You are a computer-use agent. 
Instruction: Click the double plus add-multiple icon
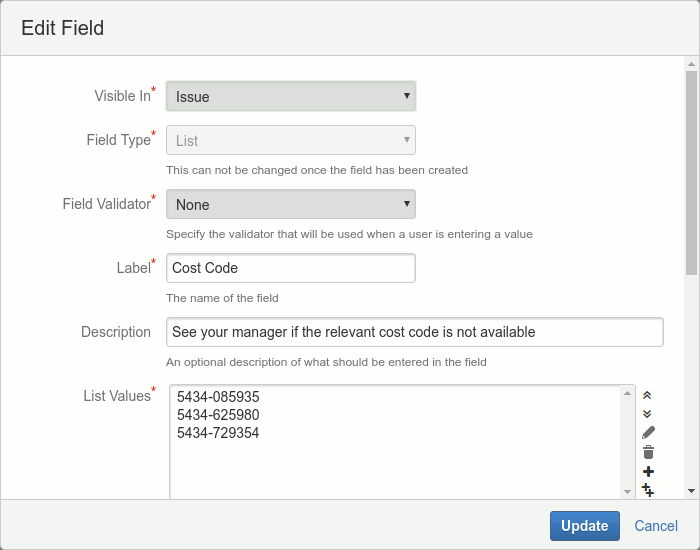(x=648, y=489)
